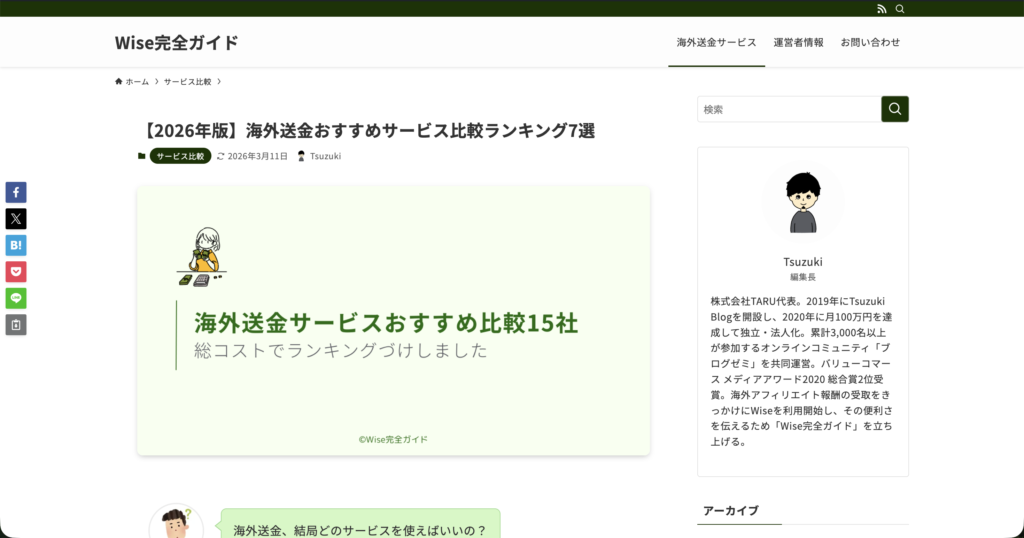Open the 海外送金サービス menu item

(x=716, y=42)
